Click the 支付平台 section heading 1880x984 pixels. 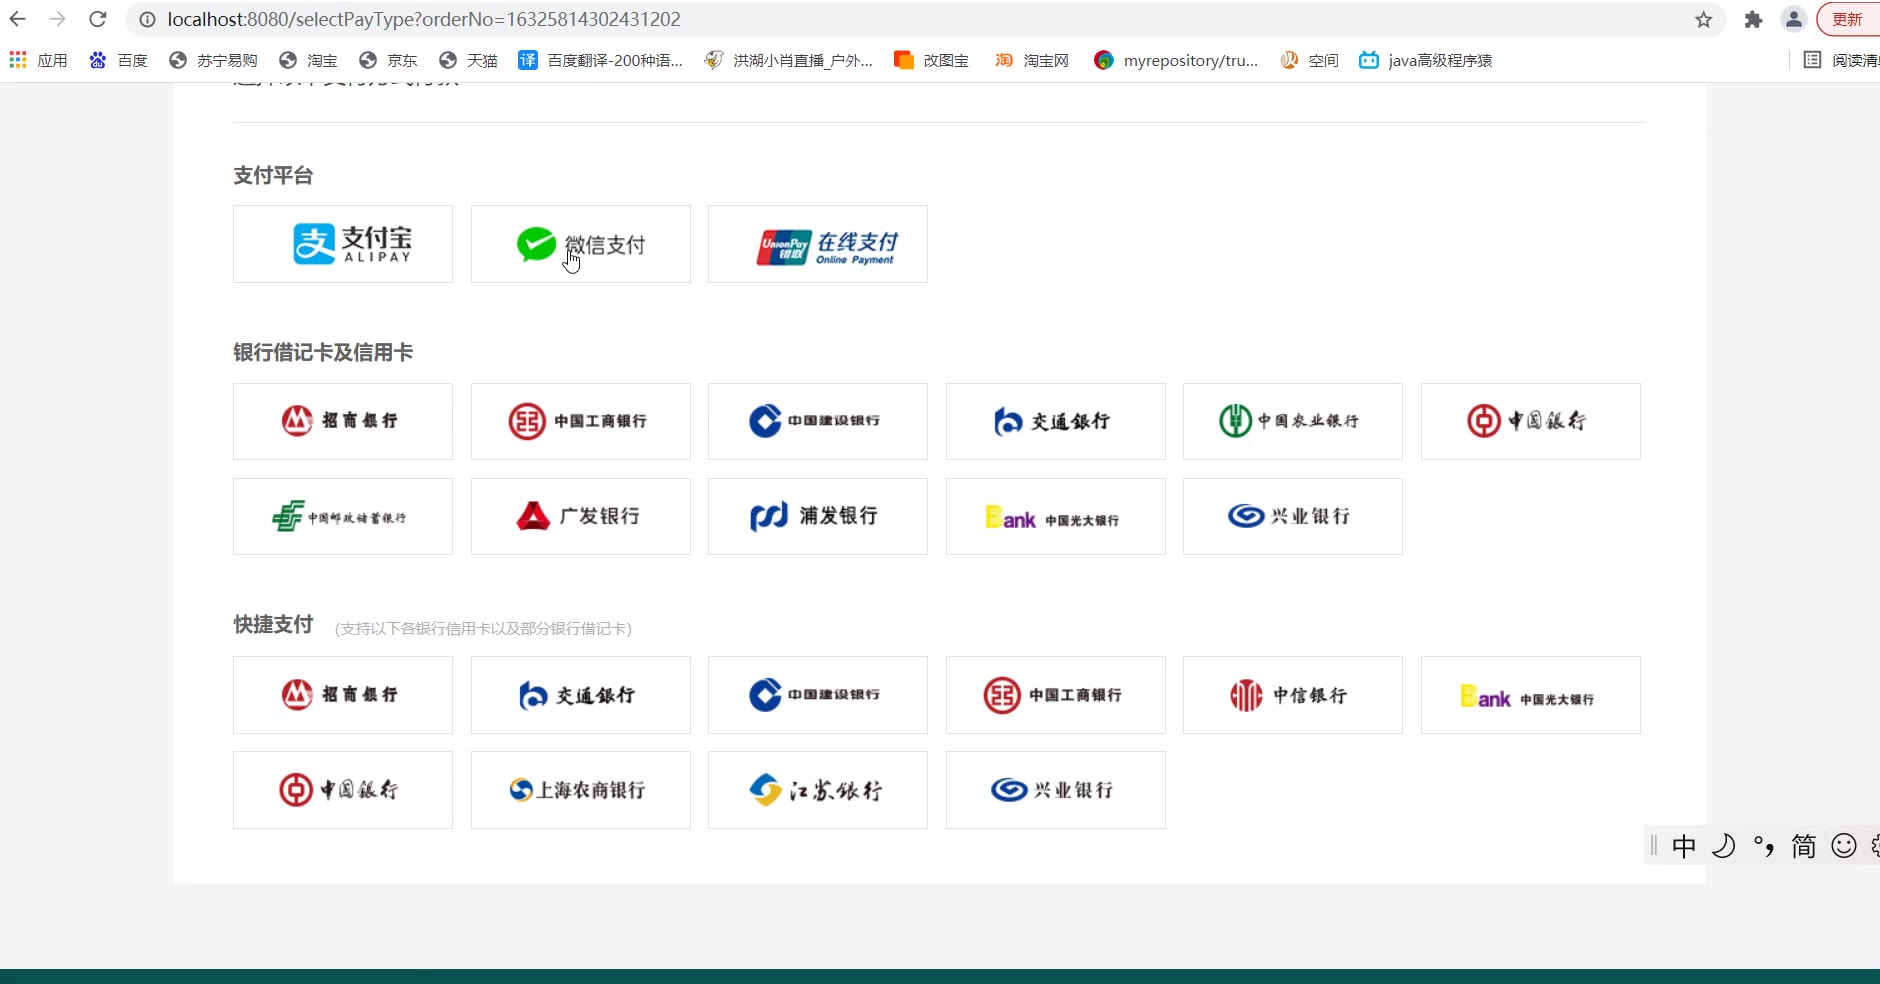(x=273, y=176)
